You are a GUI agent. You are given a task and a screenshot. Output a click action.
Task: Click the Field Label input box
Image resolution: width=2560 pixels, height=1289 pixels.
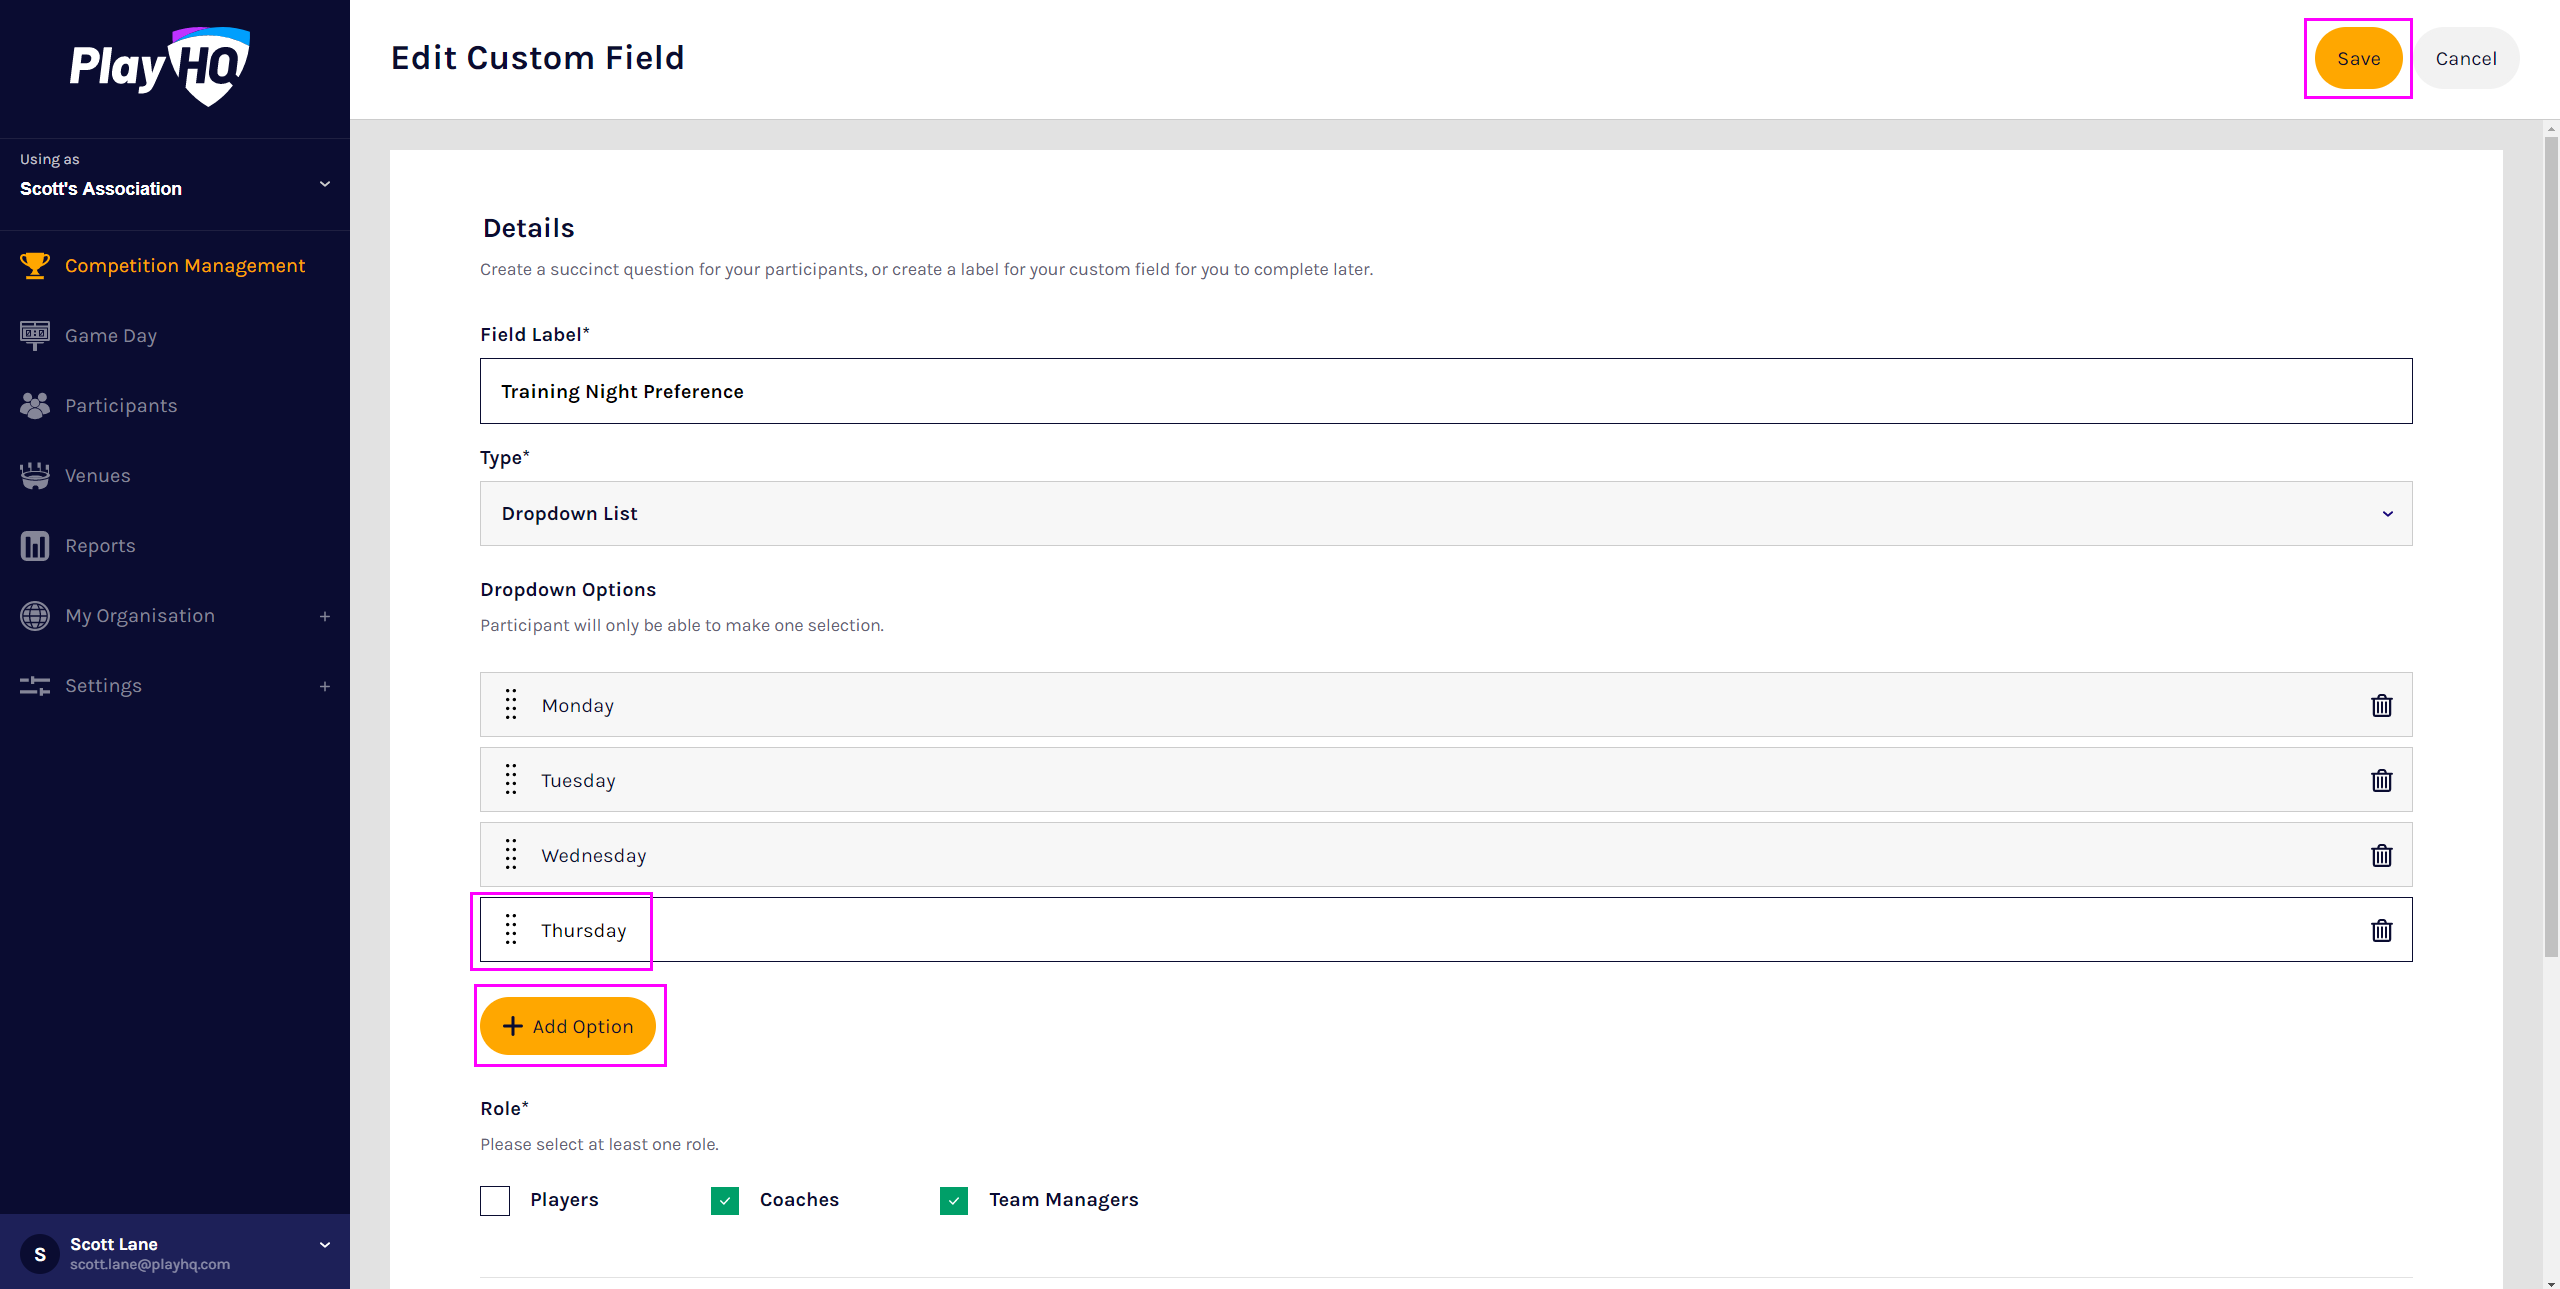pyautogui.click(x=1446, y=391)
